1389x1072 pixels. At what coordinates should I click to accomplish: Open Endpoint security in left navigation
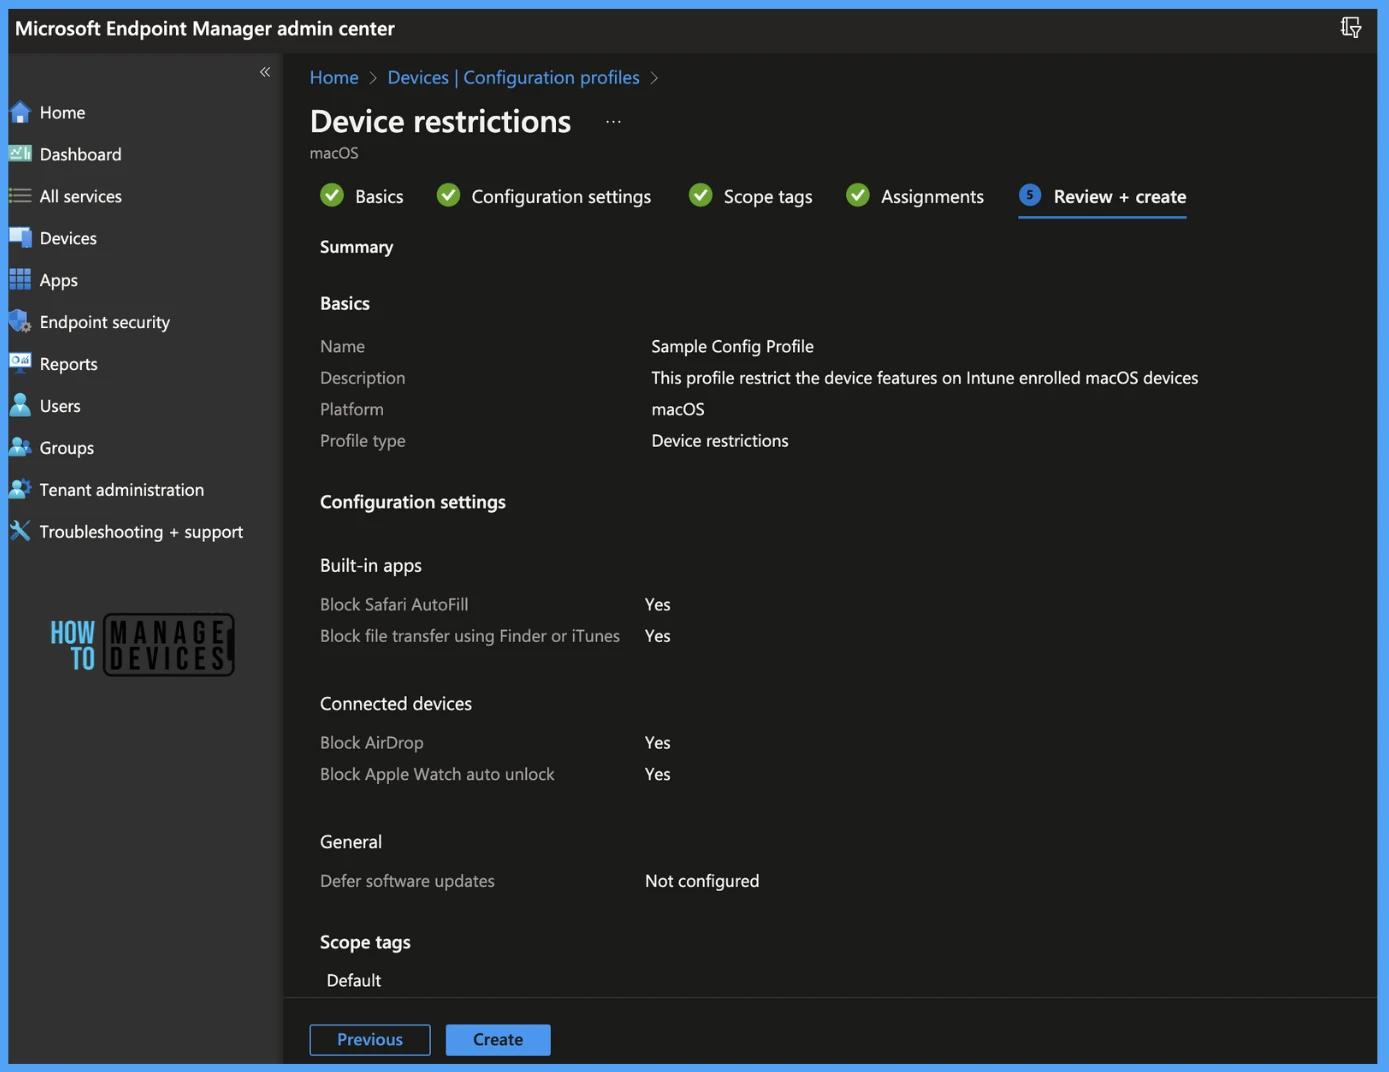[105, 323]
